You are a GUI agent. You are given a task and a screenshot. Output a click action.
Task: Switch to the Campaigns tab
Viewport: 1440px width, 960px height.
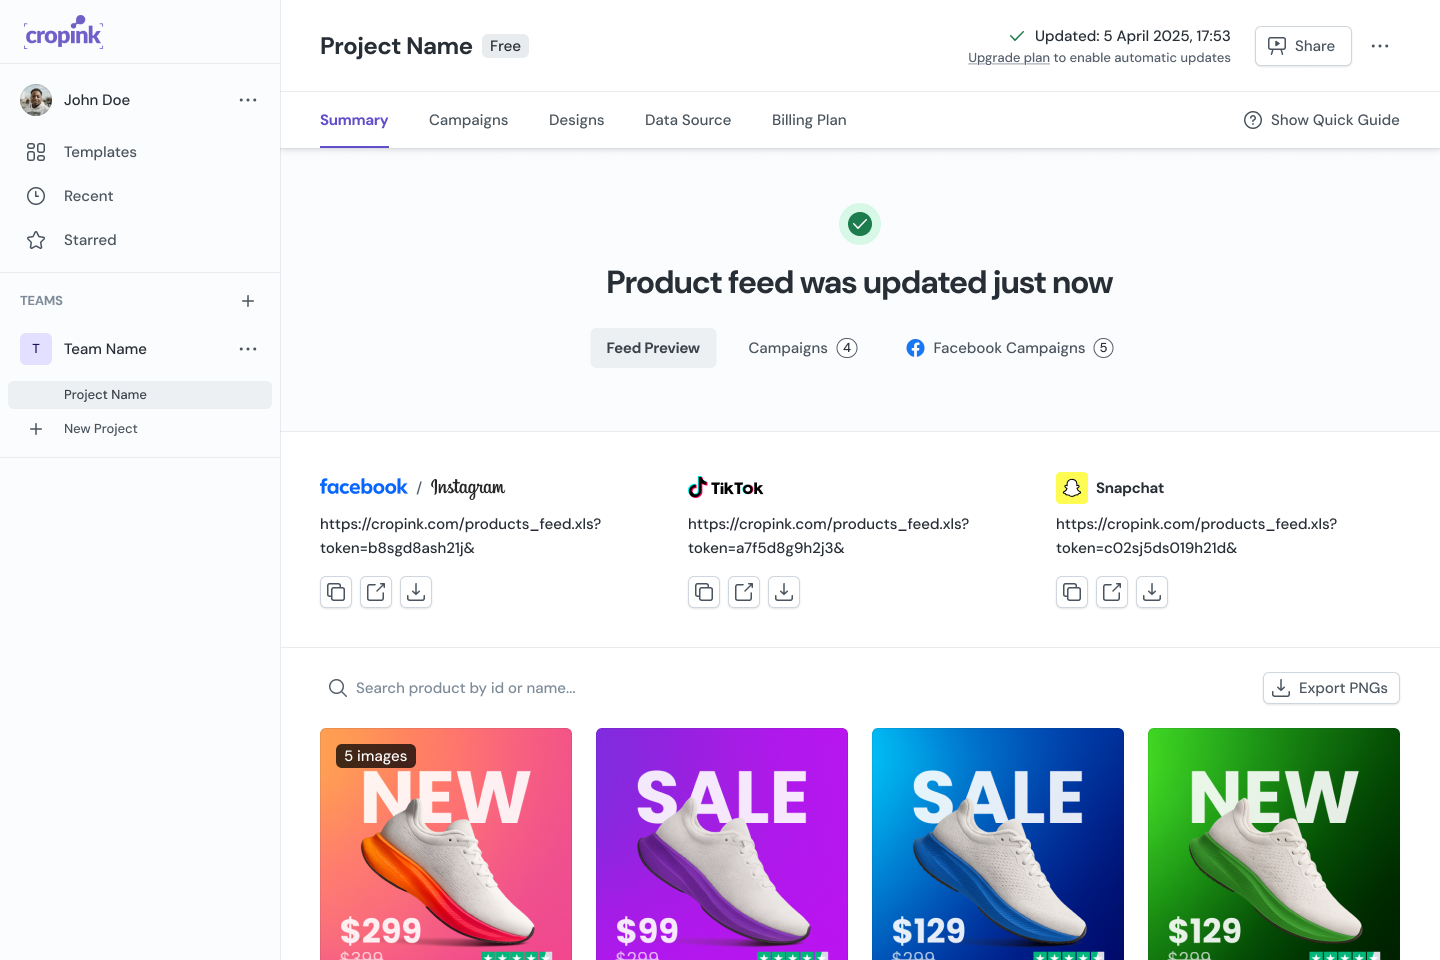[468, 120]
